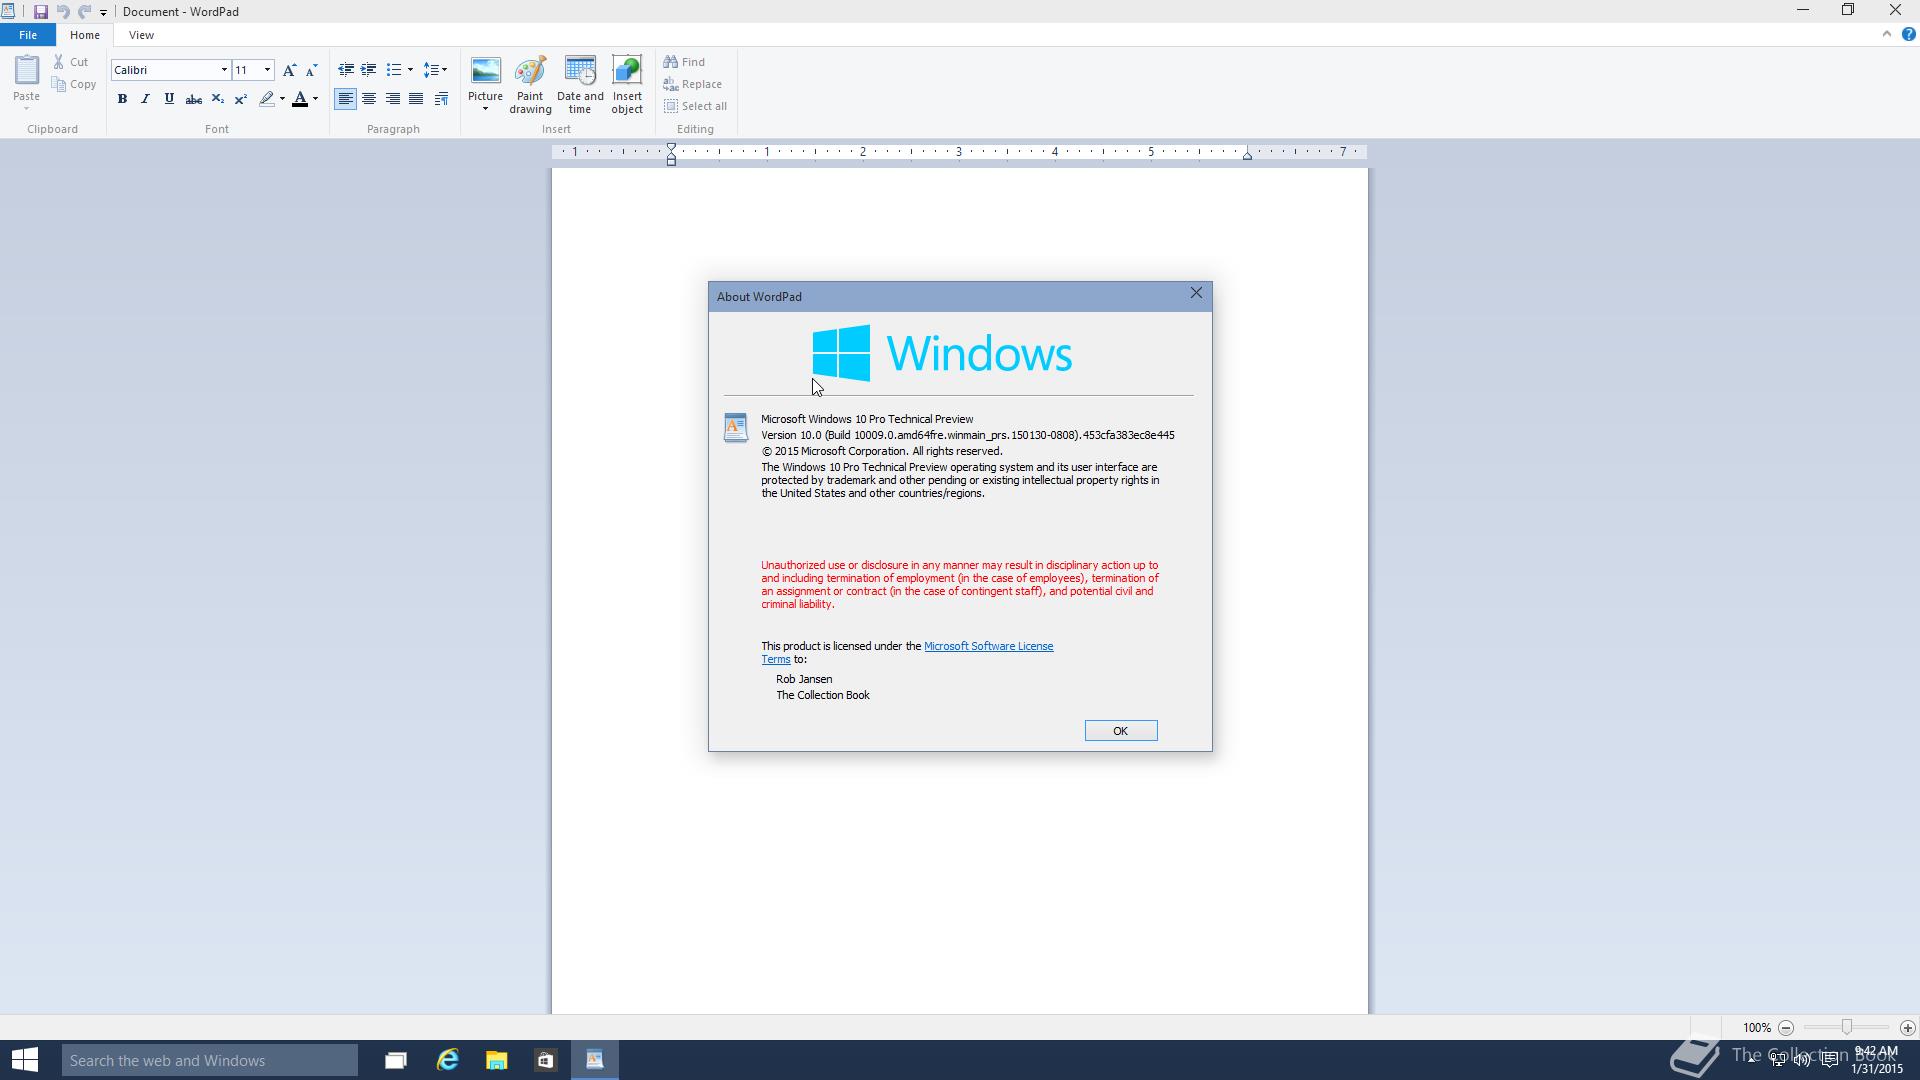Open the Windows Start button
The image size is (1920, 1080).
pyautogui.click(x=25, y=1060)
